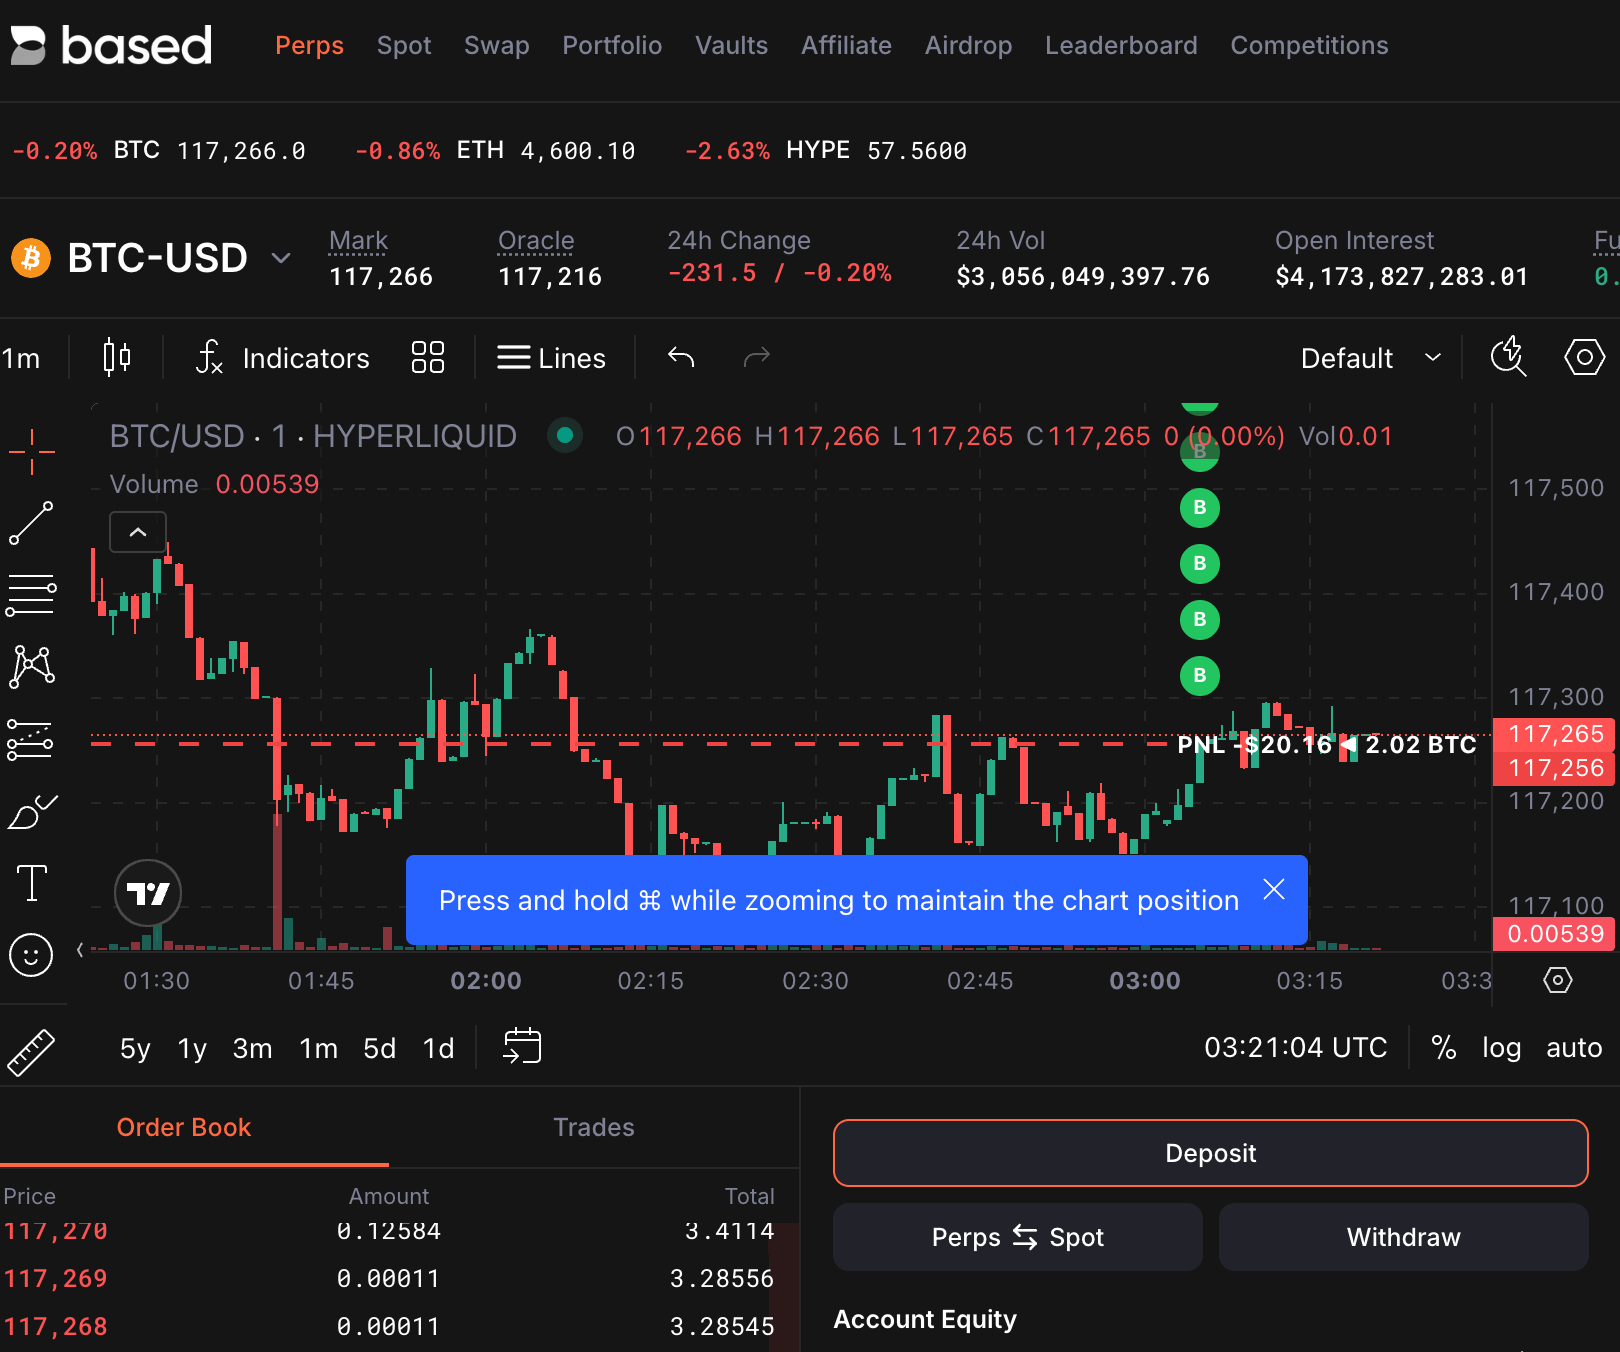Open chart settings hexagon icon
Screen dimensions: 1620x1352
click(x=1585, y=357)
